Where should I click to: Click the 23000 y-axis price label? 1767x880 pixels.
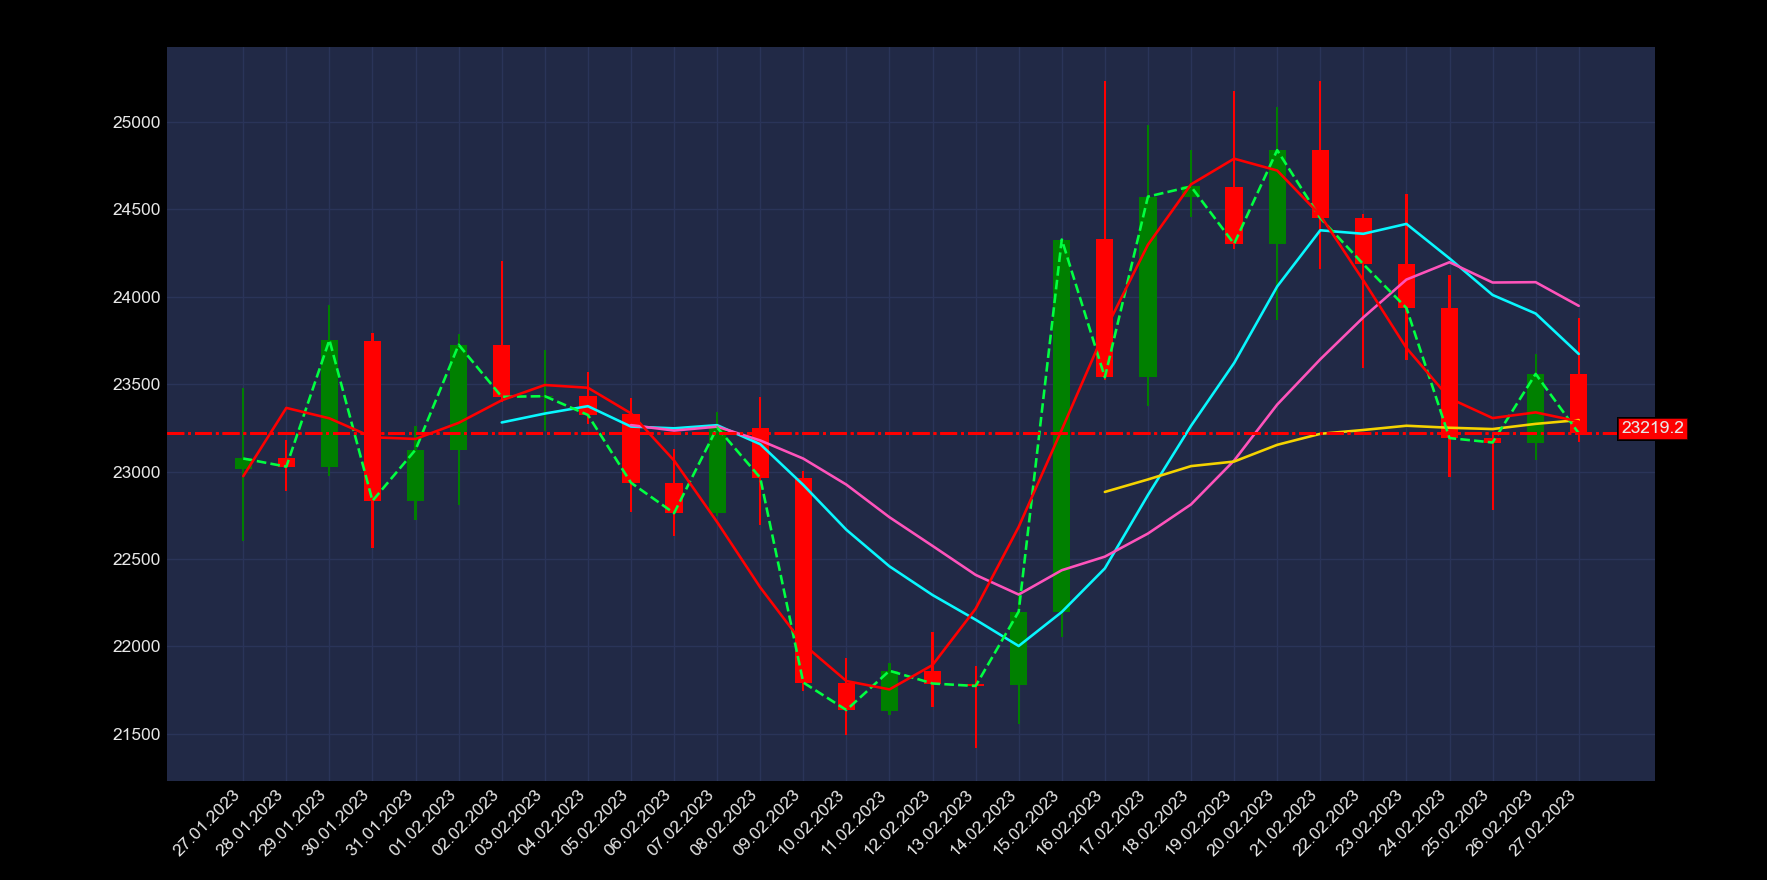click(x=138, y=472)
